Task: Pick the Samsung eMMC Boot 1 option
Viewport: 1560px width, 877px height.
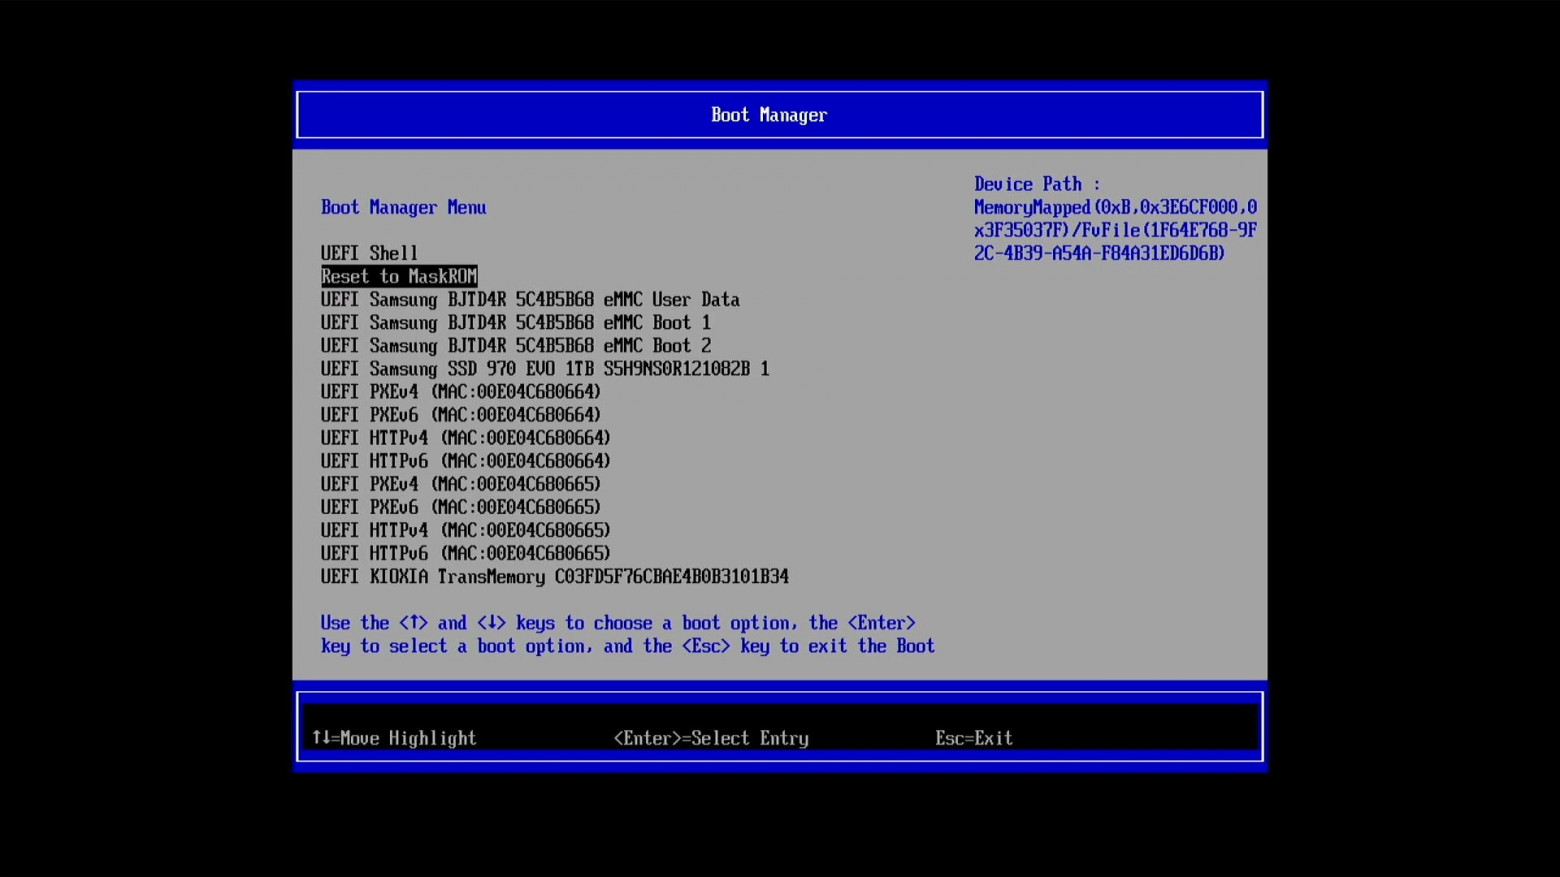Action: pyautogui.click(x=516, y=322)
